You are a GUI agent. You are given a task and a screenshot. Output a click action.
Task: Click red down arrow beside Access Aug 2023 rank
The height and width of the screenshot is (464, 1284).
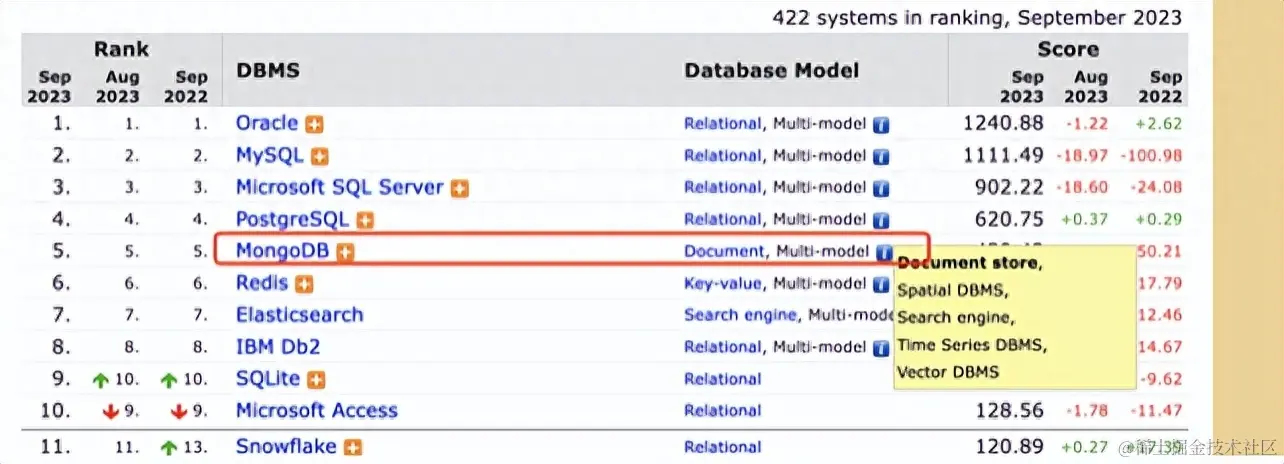coord(111,412)
